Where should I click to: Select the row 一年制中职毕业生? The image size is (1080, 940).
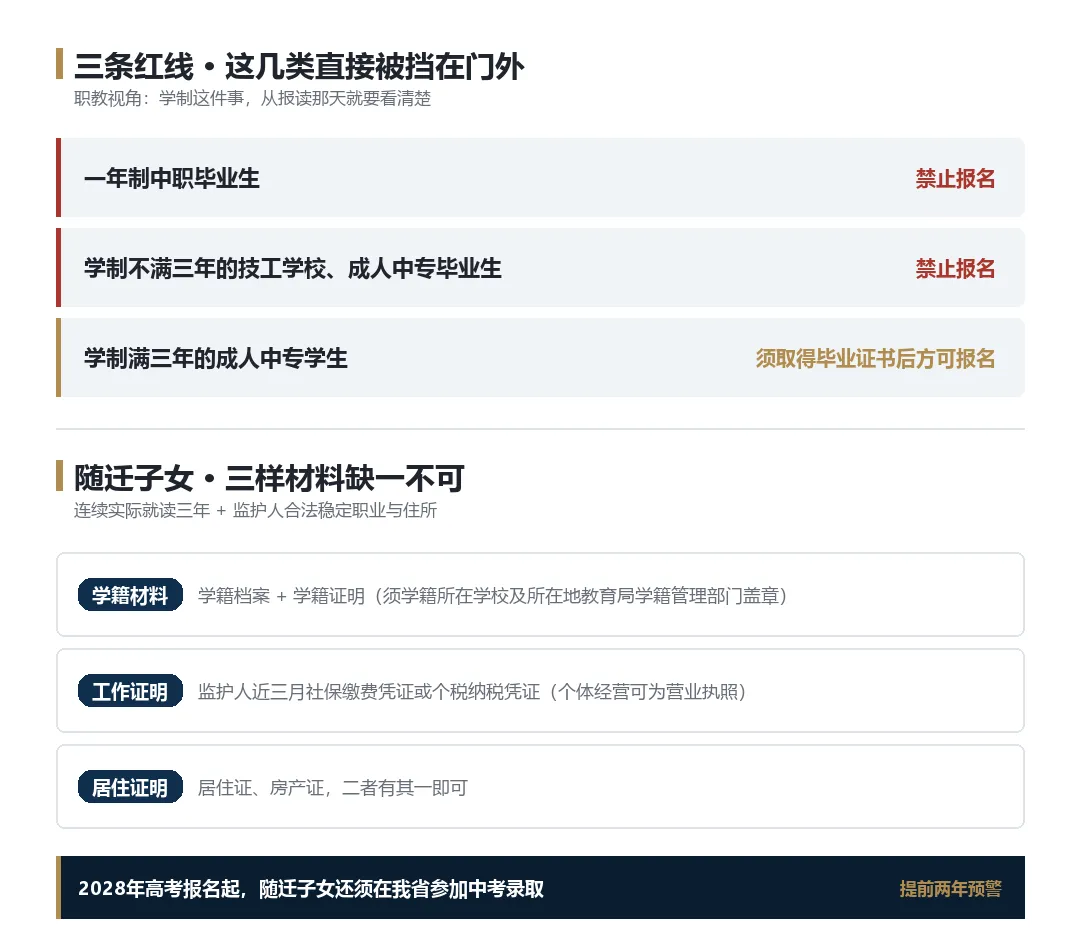click(x=540, y=178)
